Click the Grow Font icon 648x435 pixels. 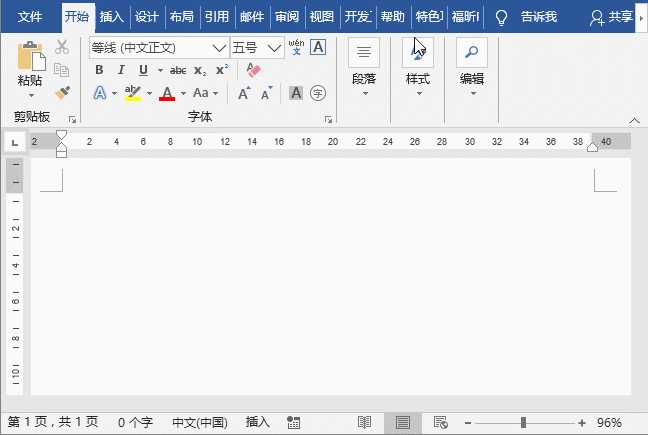click(244, 93)
